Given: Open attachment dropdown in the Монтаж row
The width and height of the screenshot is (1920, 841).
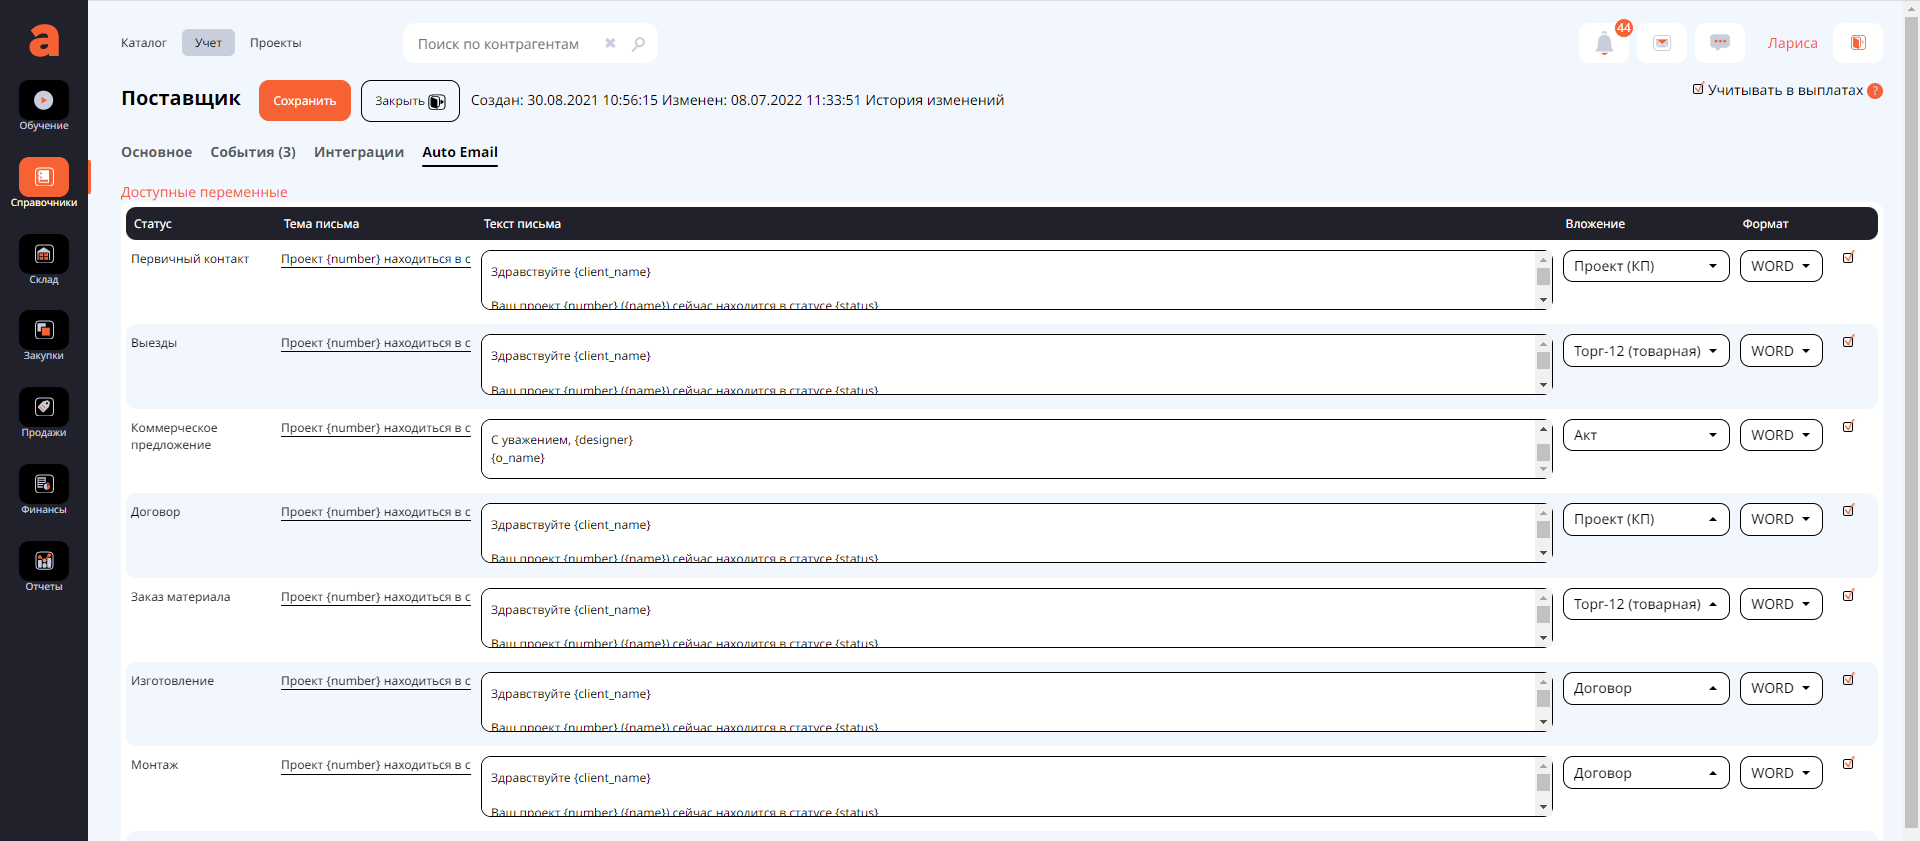Looking at the screenshot, I should (1645, 773).
